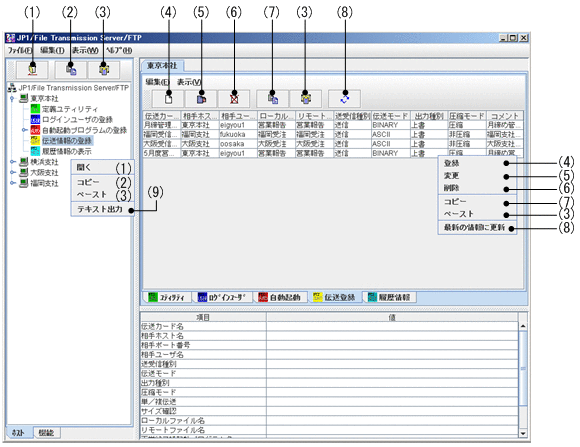Switch to the 機能 tab at bottom left

point(47,432)
